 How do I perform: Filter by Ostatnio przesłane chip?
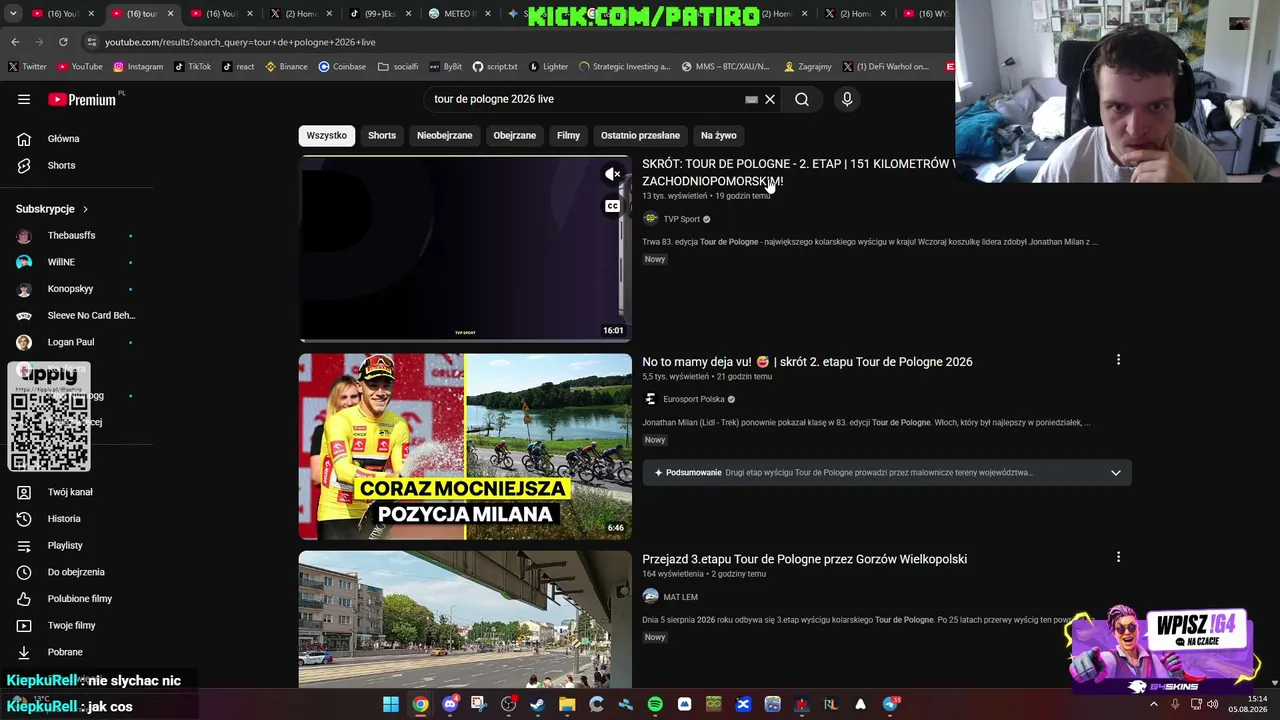pyautogui.click(x=640, y=135)
